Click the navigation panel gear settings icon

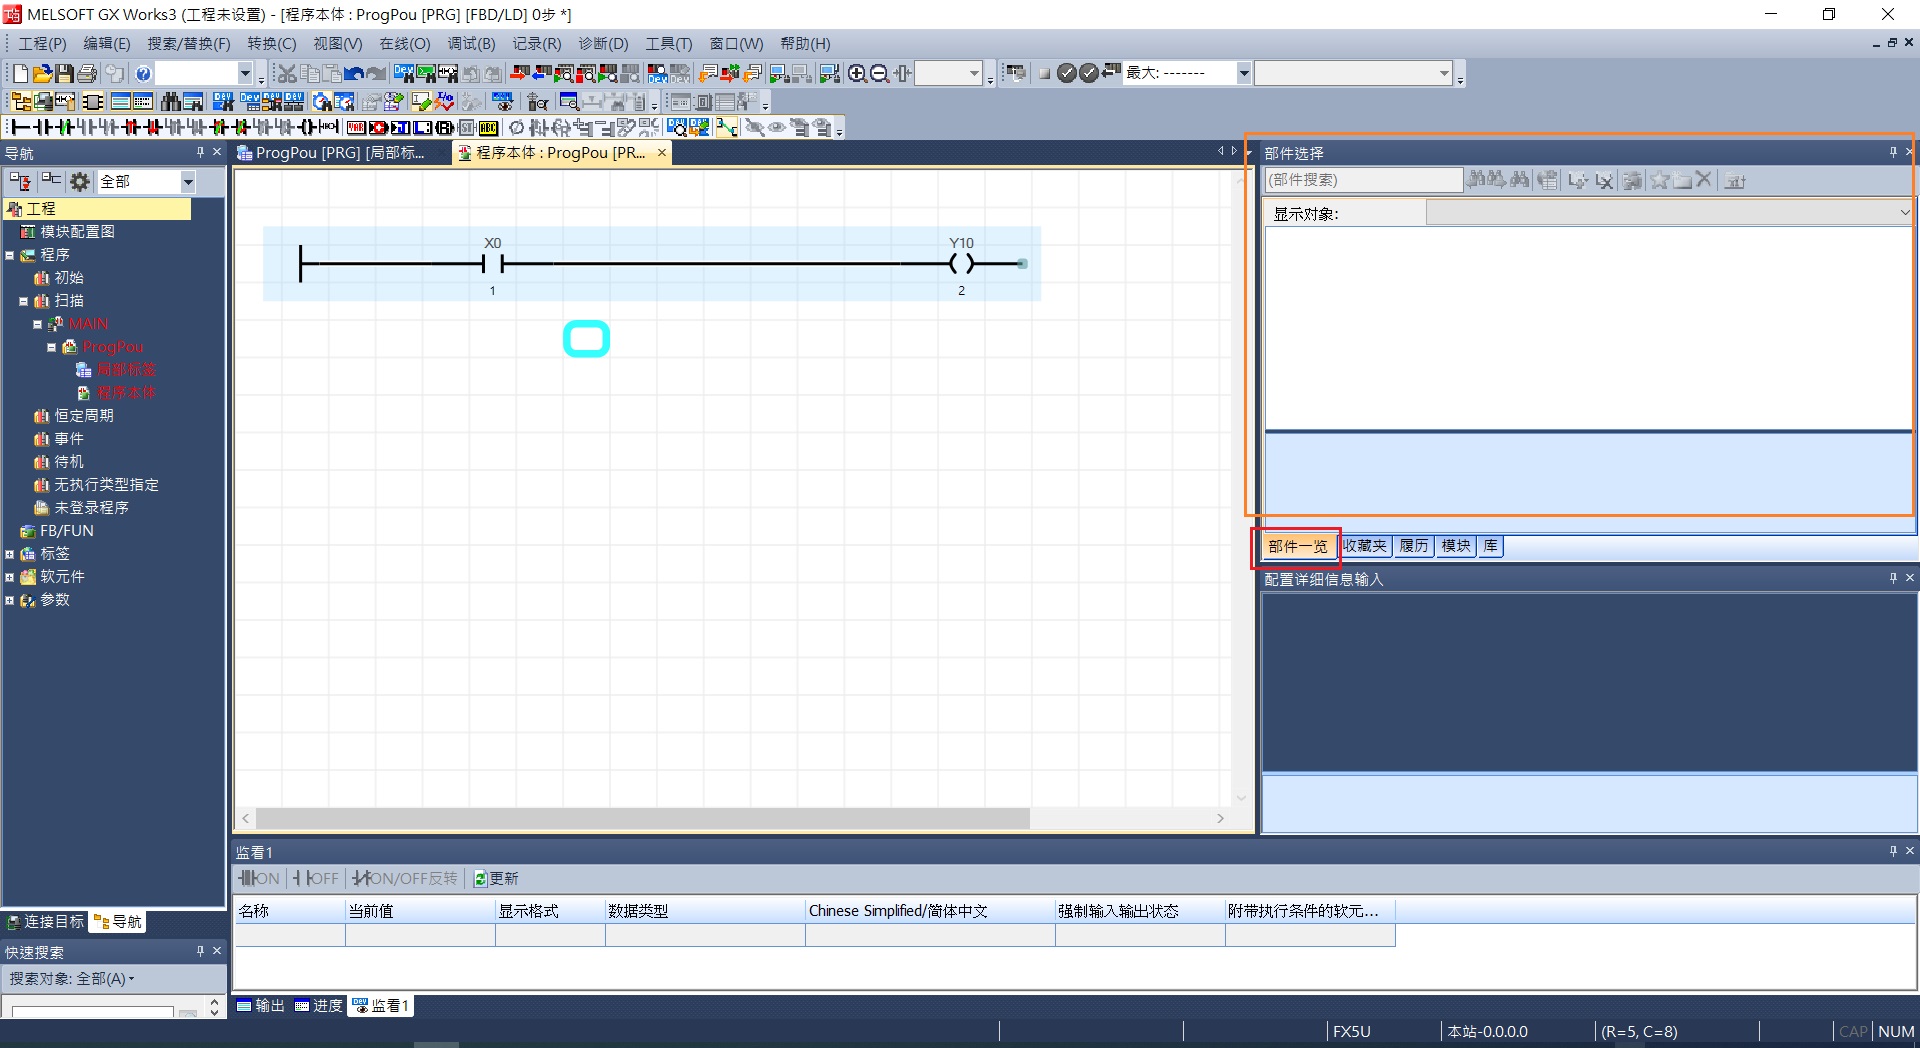[80, 181]
